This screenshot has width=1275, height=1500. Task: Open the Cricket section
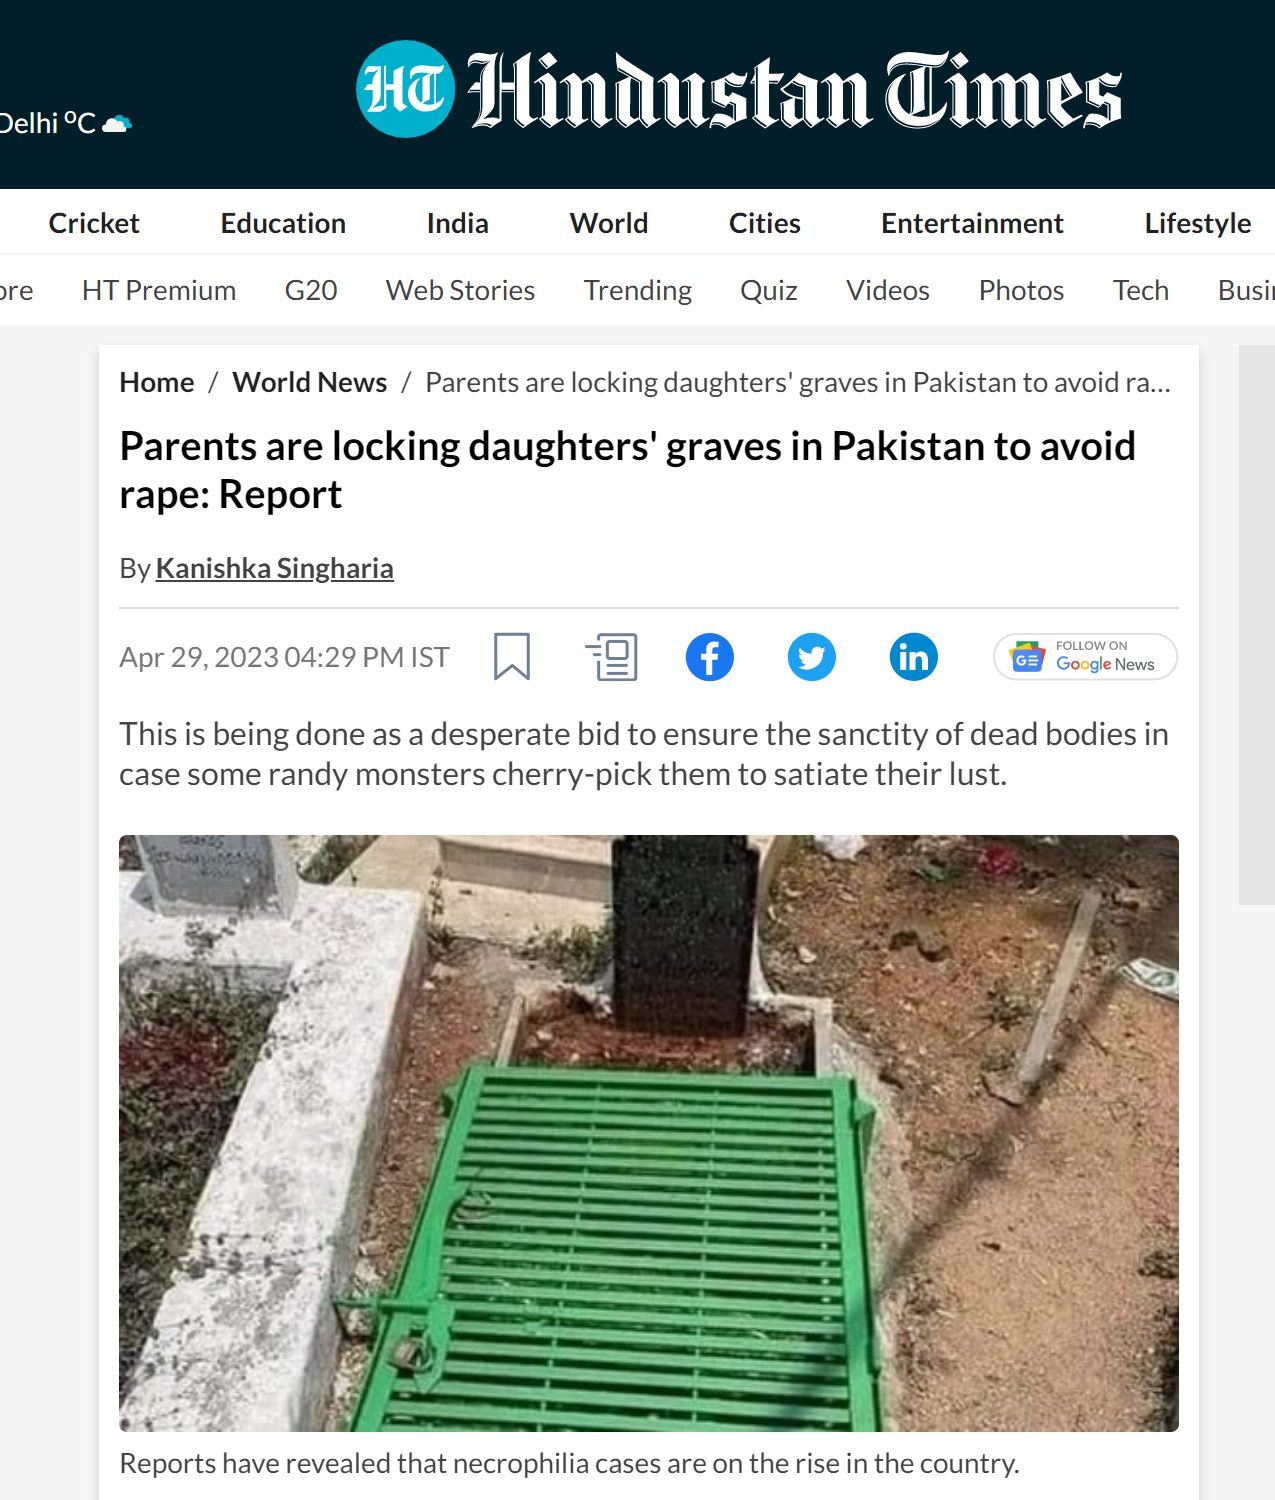click(94, 223)
